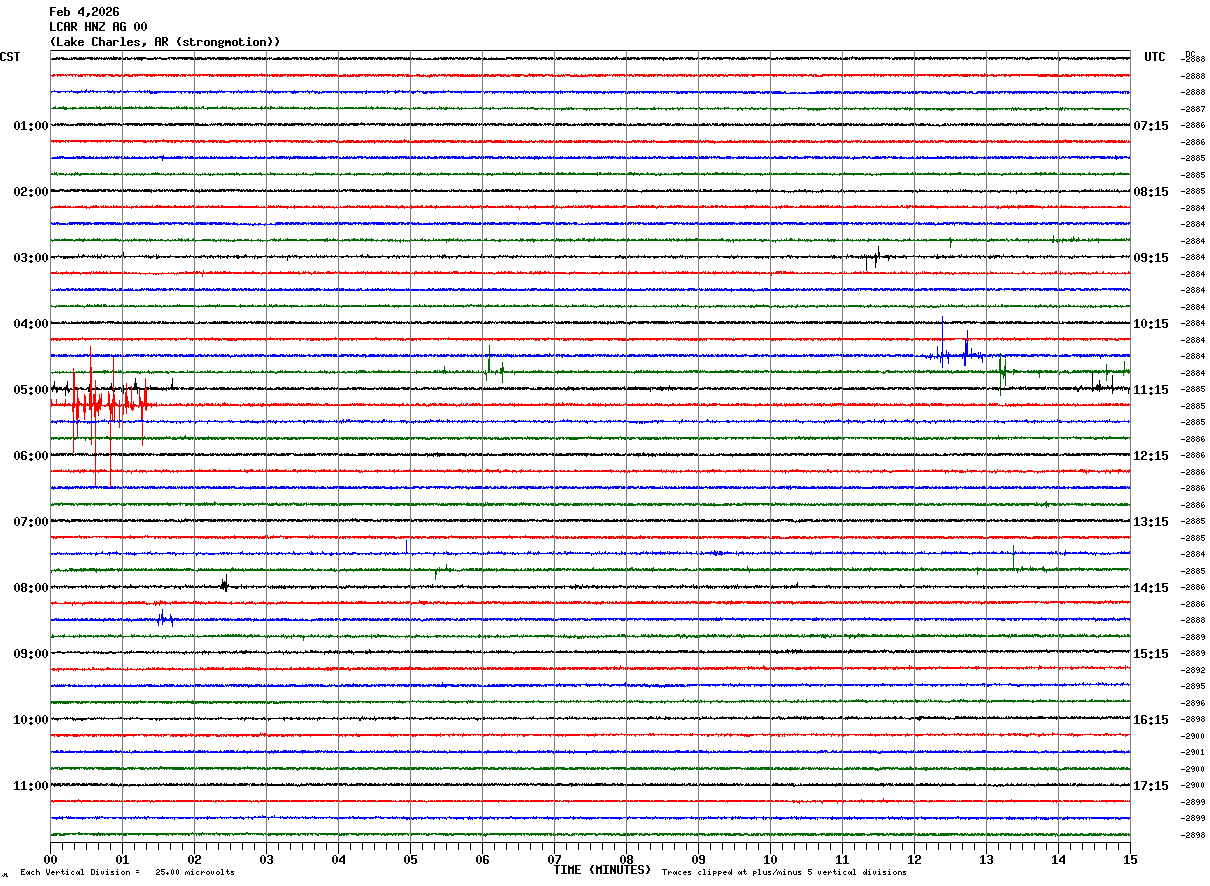
Task: Click the Feb 4,2026 date header
Action: point(84,12)
